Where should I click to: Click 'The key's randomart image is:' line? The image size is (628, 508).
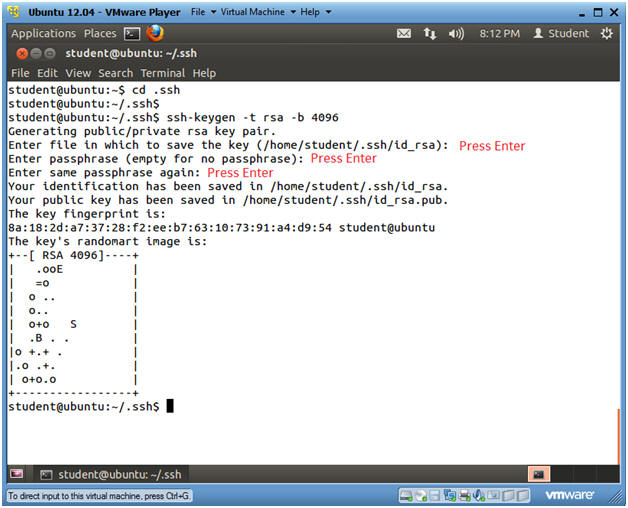pyautogui.click(x=107, y=242)
